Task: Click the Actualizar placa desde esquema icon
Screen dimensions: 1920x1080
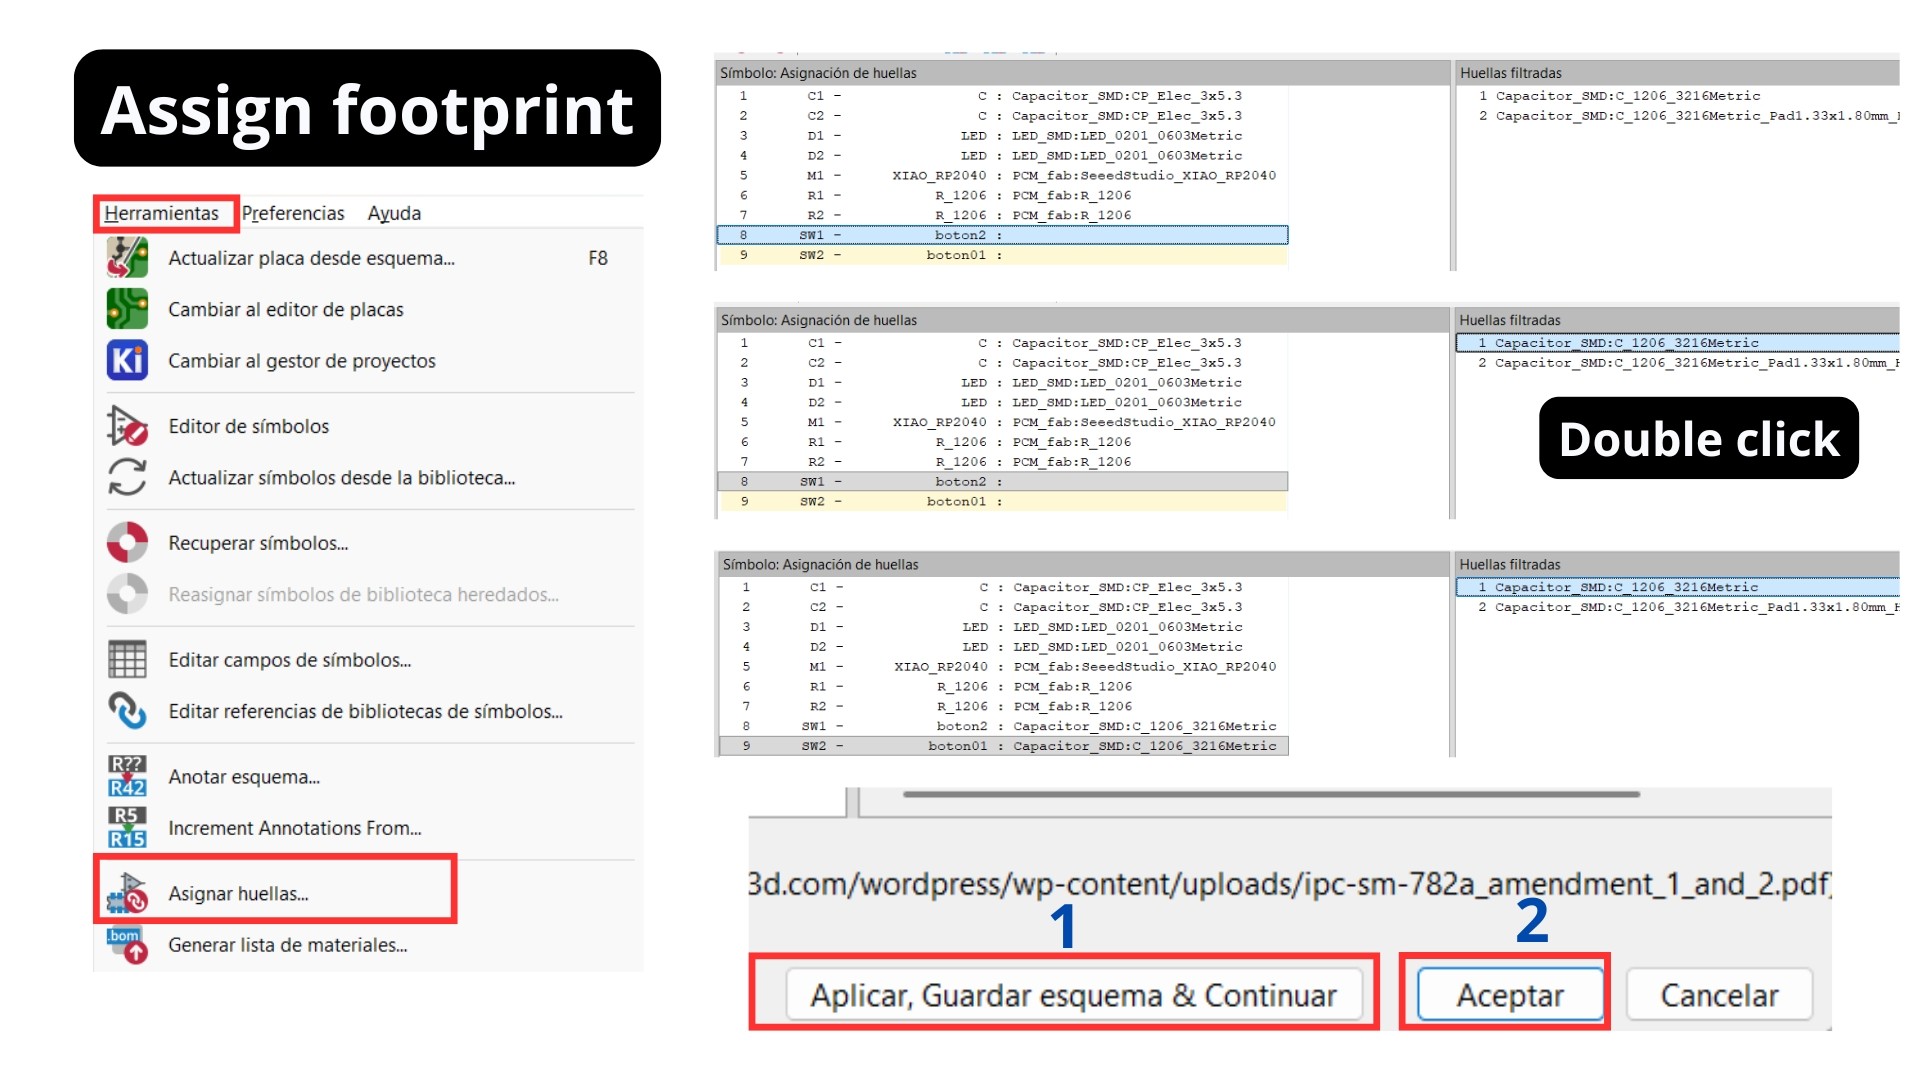Action: [x=127, y=258]
